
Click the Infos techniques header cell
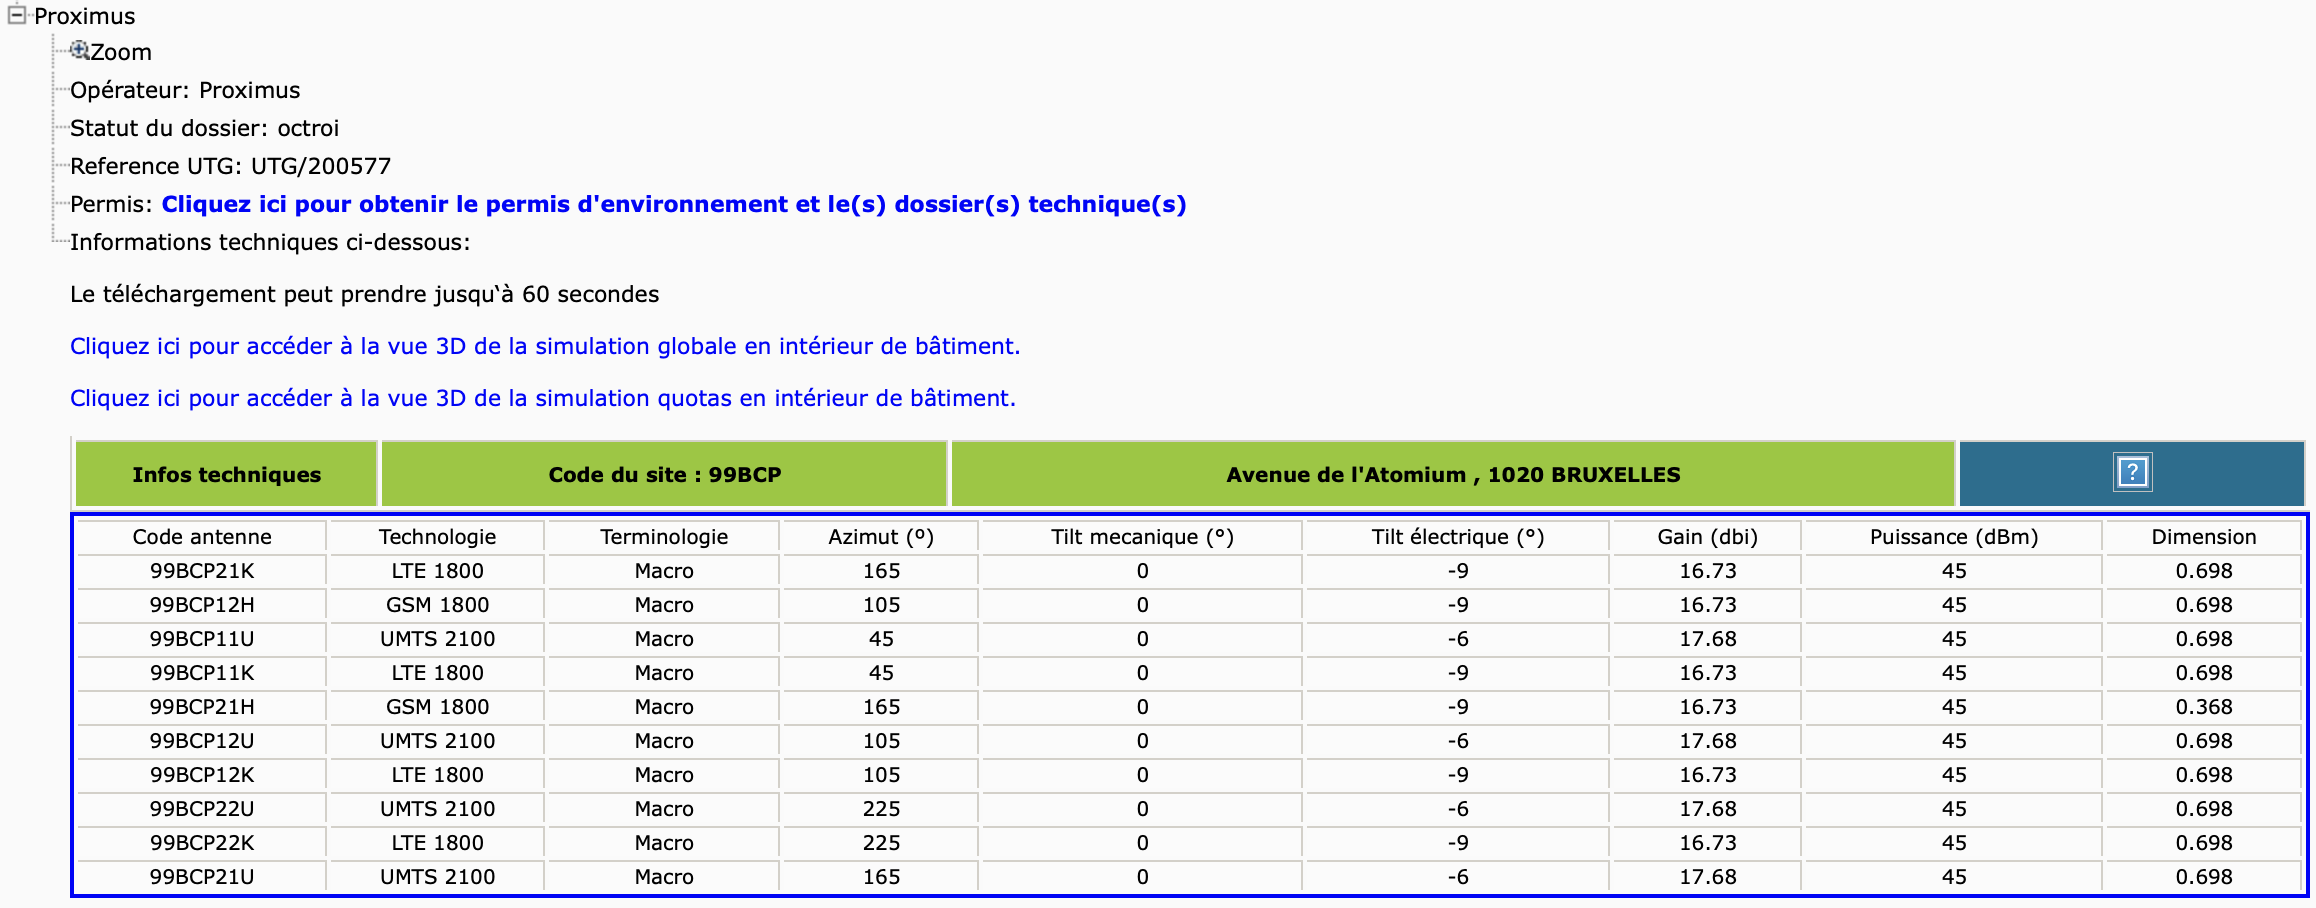pyautogui.click(x=226, y=474)
